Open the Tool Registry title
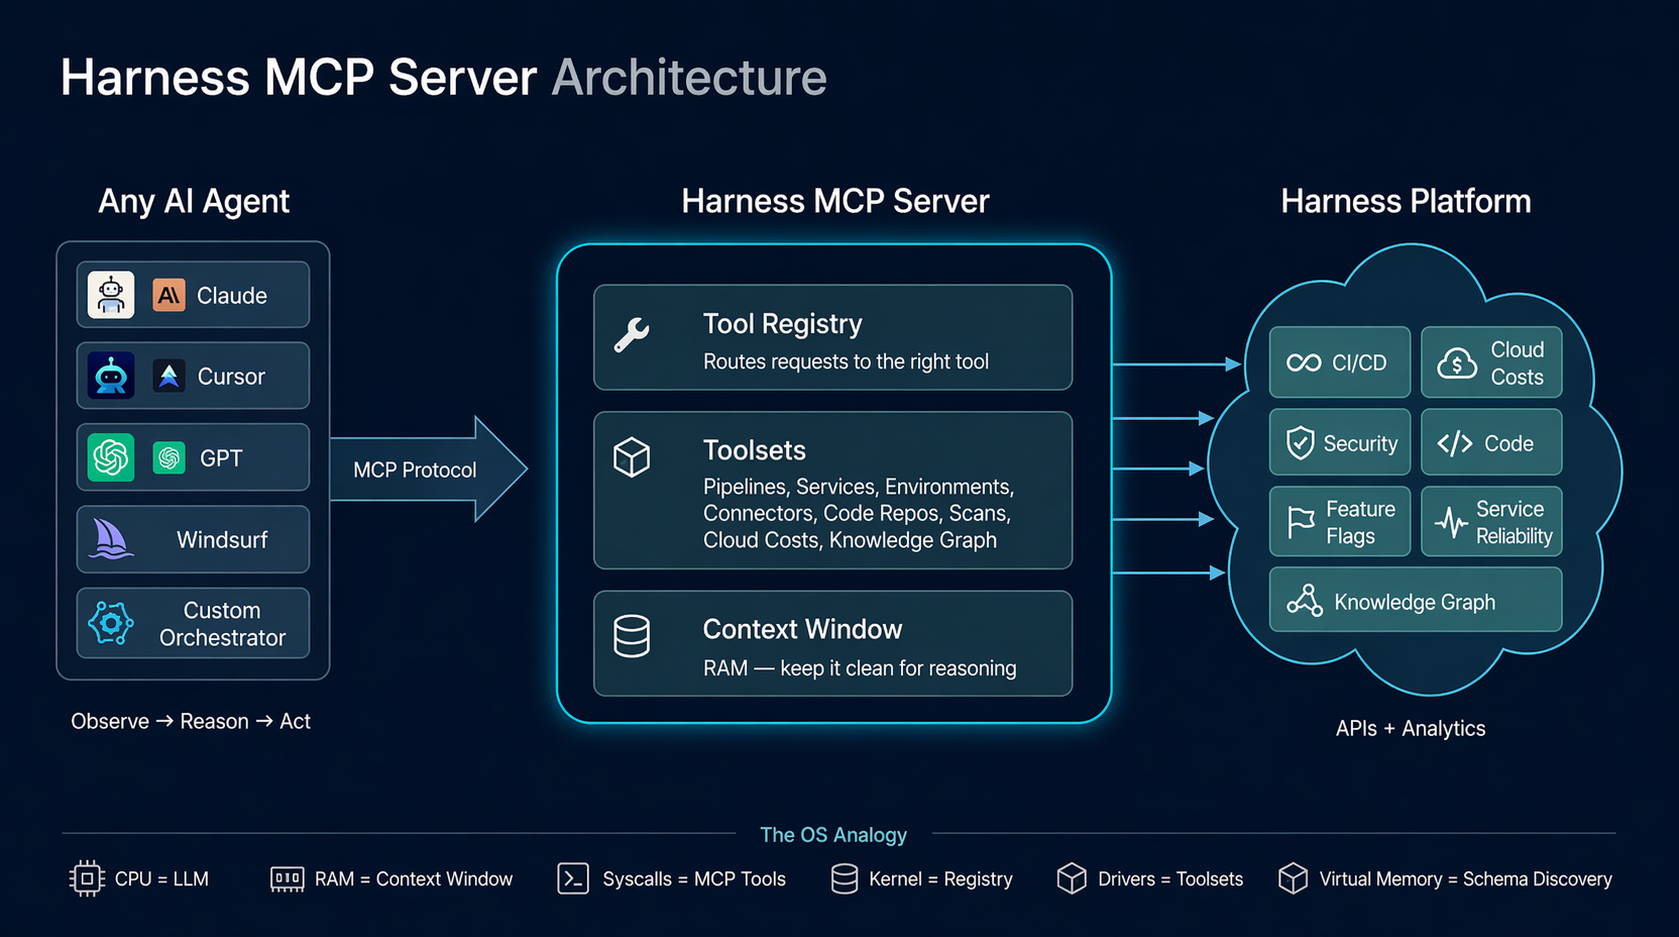Viewport: 1679px width, 937px height. pyautogui.click(x=782, y=324)
